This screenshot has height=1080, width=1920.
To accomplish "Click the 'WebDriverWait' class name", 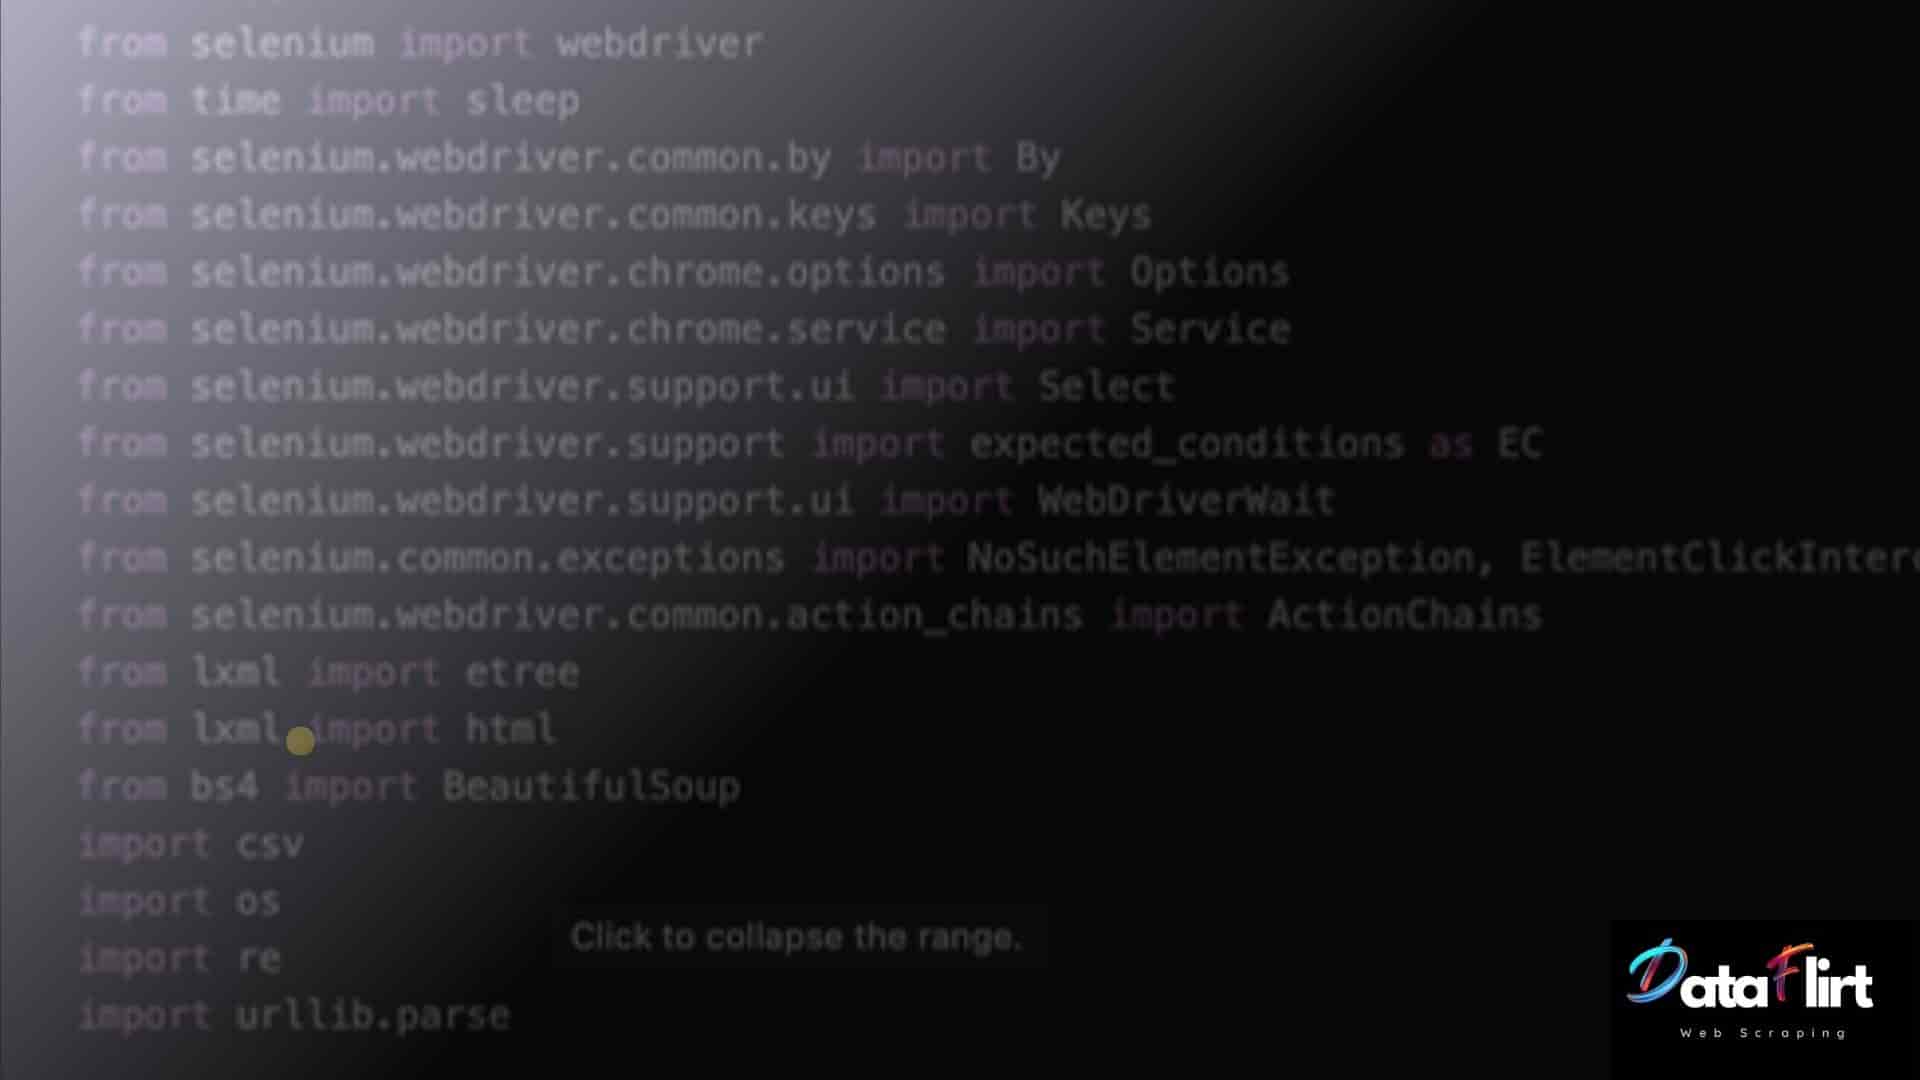I will click(x=1186, y=500).
